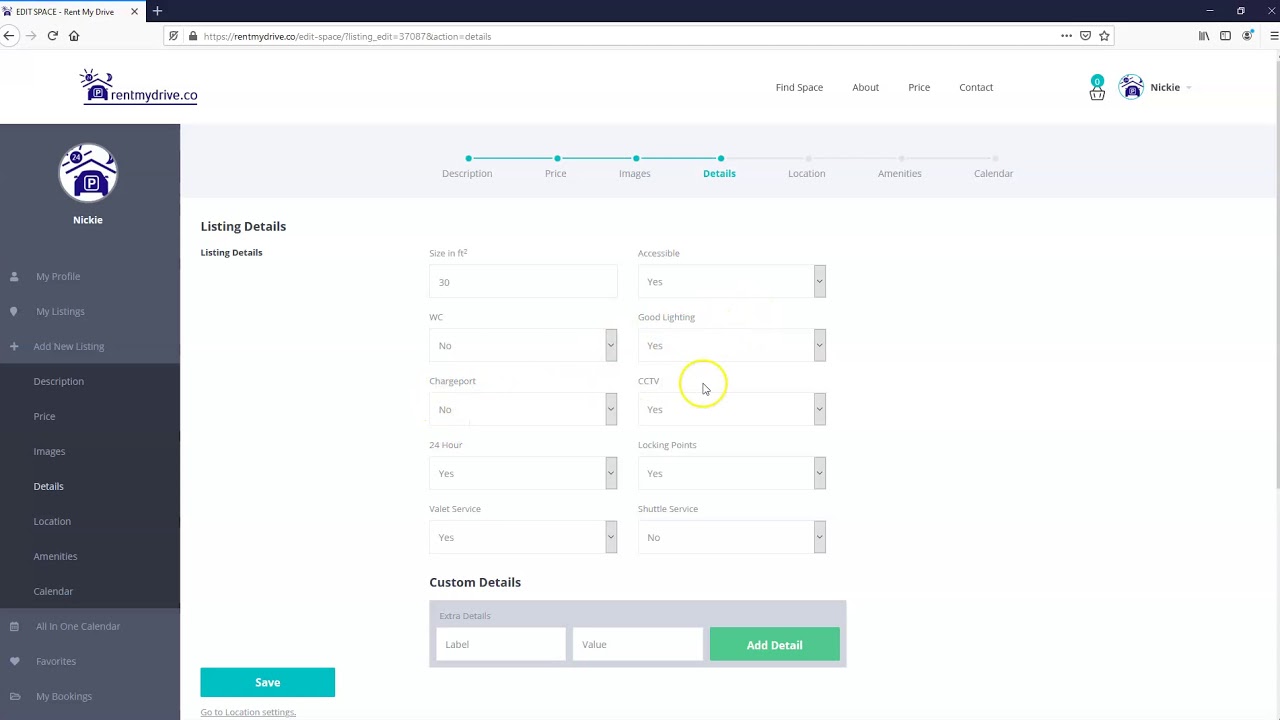Open the WC dropdown

[522, 346]
